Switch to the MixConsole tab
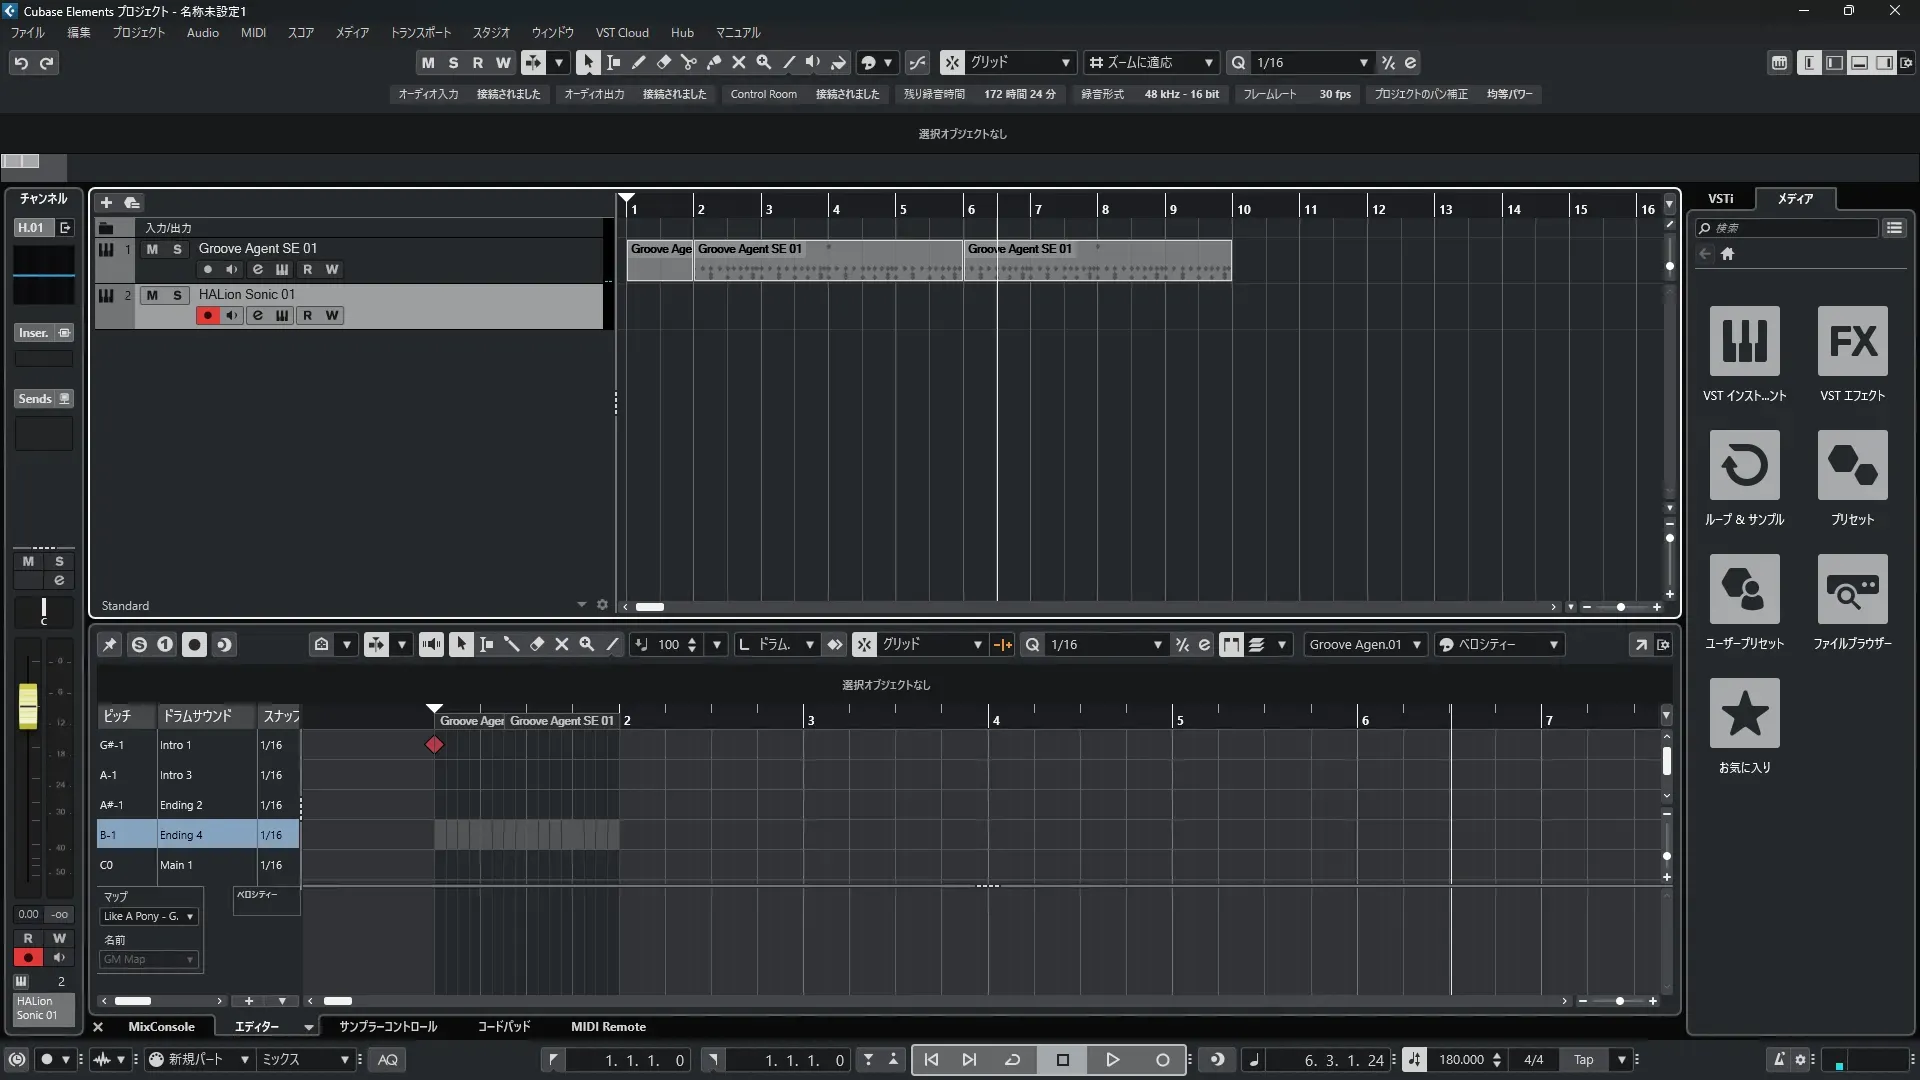The height and width of the screenshot is (1080, 1920). (x=161, y=1027)
